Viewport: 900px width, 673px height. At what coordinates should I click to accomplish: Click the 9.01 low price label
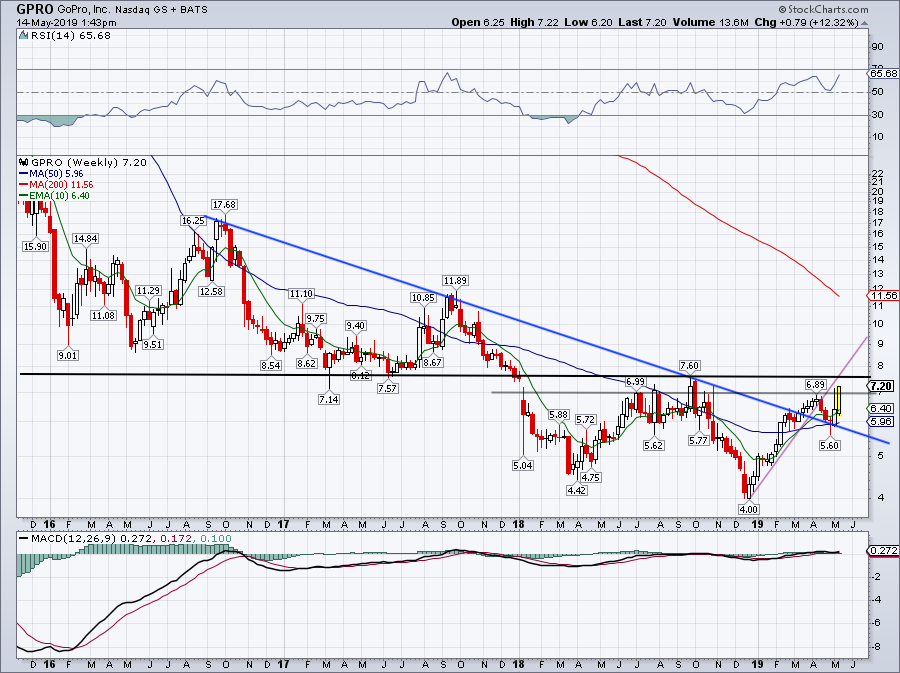coord(67,355)
